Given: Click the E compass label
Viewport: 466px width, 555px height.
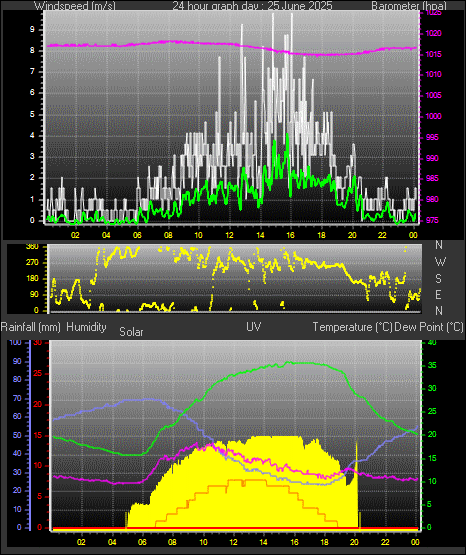Looking at the screenshot, I should (438, 294).
